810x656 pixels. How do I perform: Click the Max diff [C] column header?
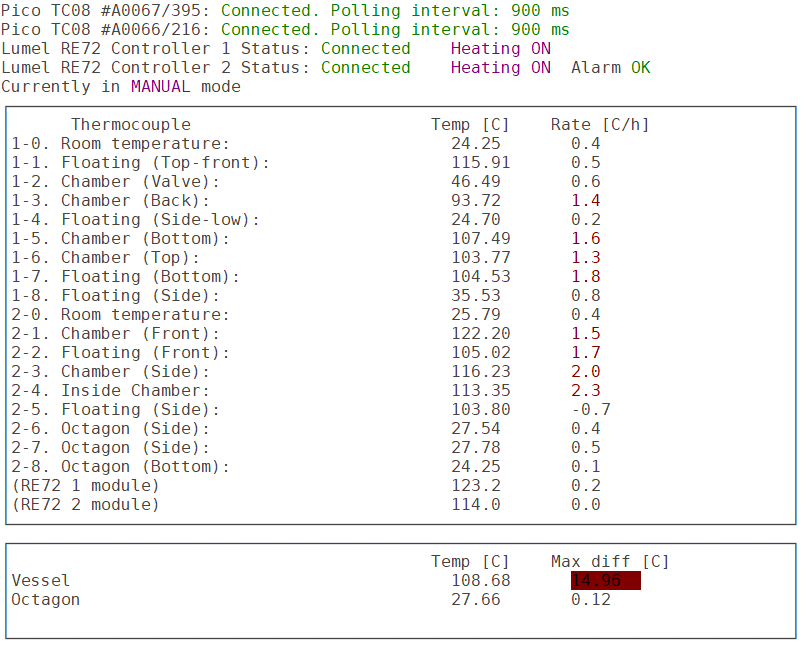coord(609,562)
